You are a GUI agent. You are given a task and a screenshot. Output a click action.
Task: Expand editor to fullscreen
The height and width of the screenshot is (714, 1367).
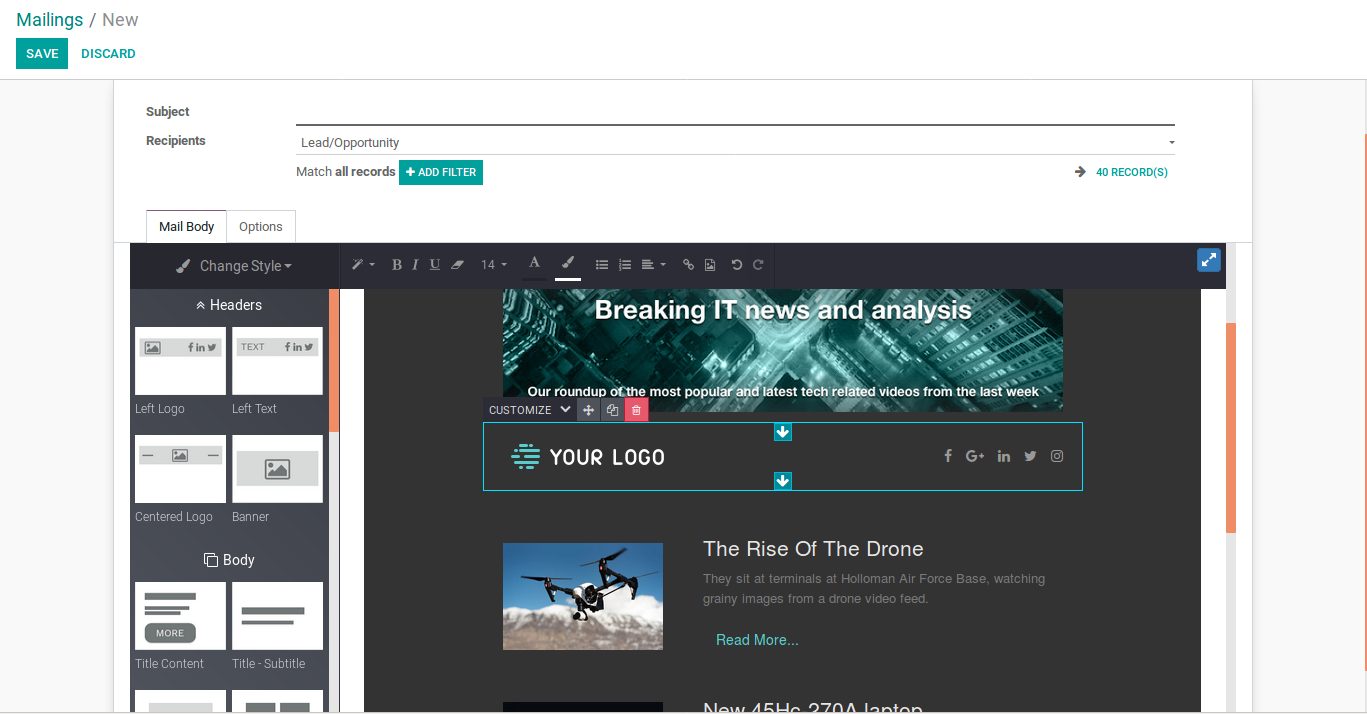tap(1209, 260)
